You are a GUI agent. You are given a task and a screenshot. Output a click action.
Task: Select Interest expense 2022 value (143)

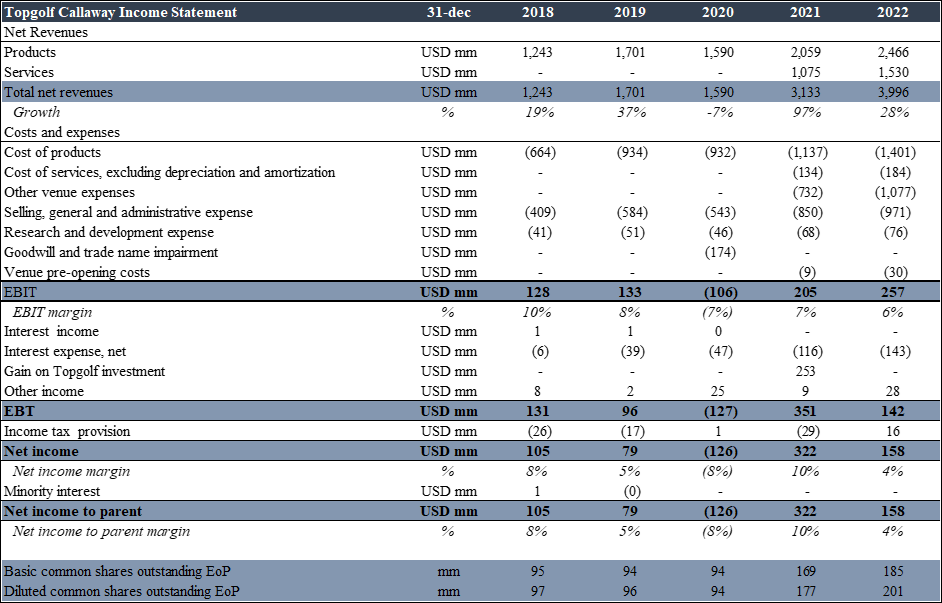tap(895, 351)
